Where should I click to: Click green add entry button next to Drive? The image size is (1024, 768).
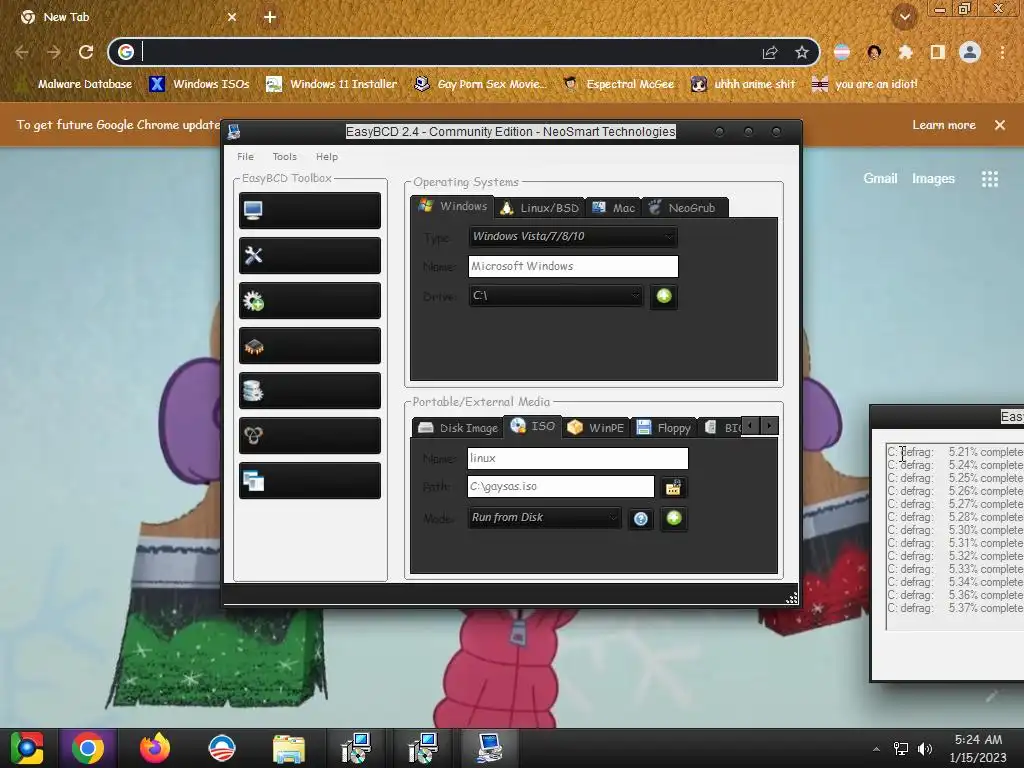664,296
